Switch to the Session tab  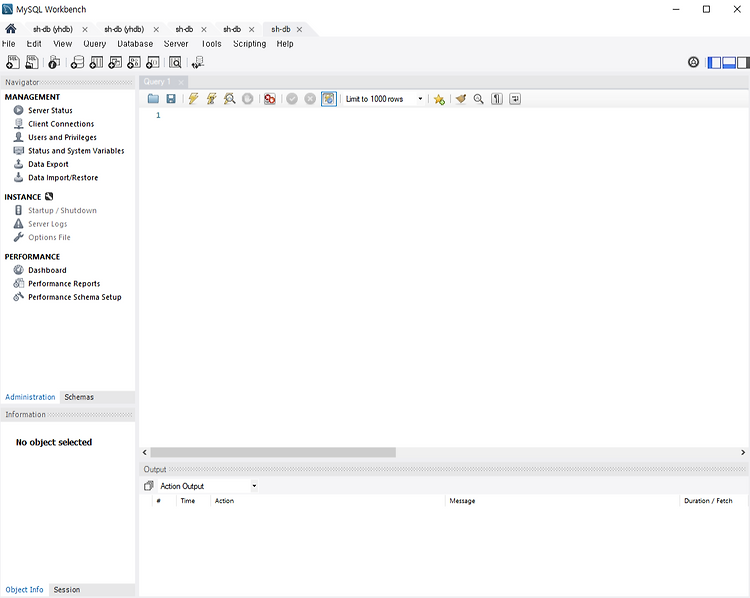point(66,590)
